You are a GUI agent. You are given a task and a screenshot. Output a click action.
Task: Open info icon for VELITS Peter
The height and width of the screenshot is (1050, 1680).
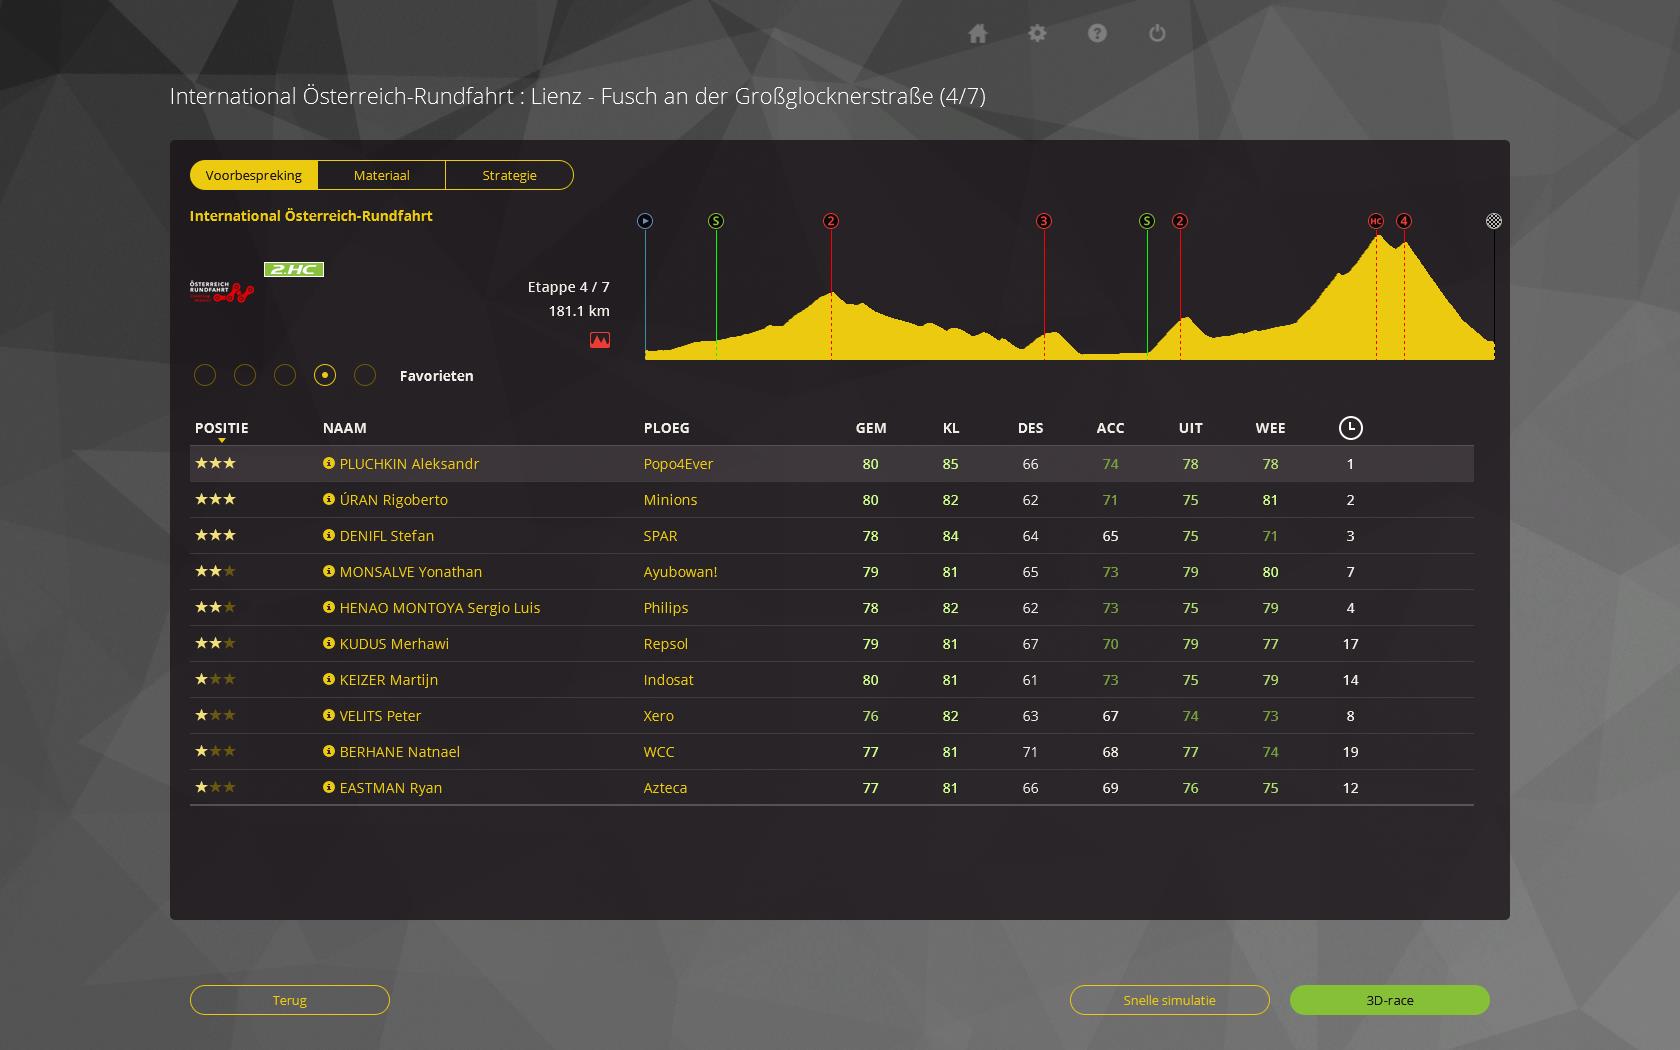coord(328,715)
